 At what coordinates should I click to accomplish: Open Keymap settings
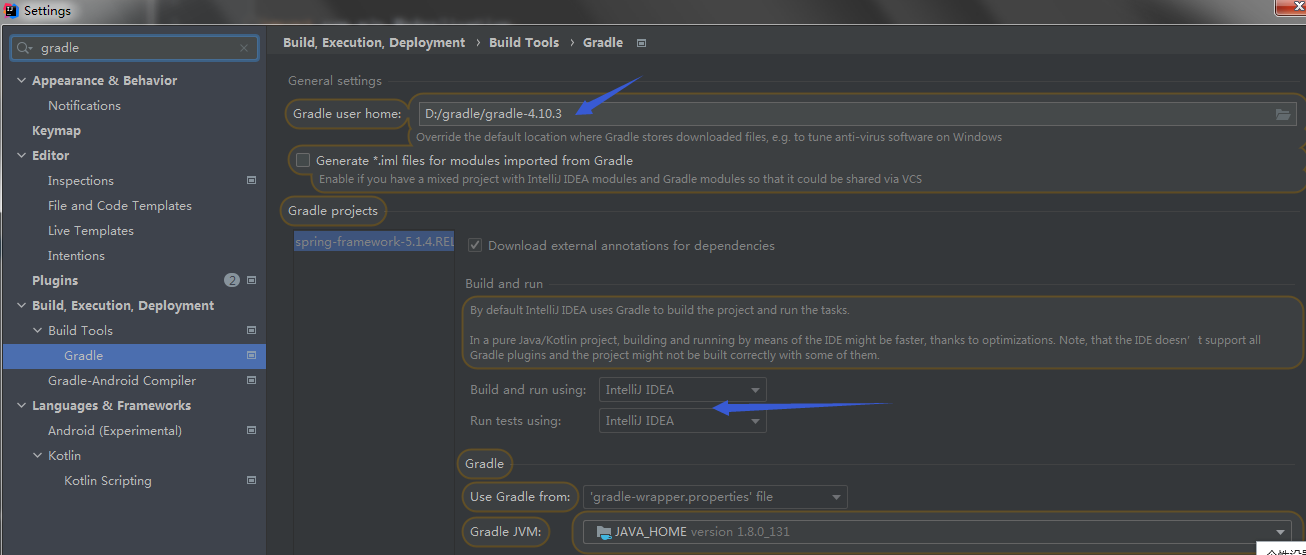click(x=56, y=130)
